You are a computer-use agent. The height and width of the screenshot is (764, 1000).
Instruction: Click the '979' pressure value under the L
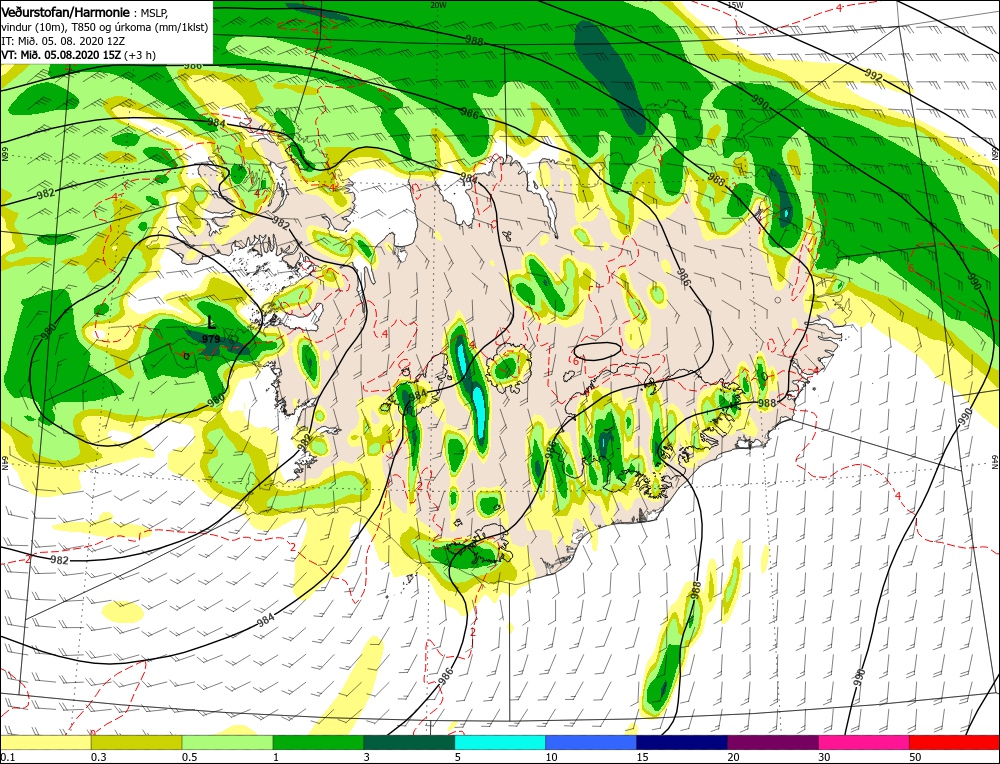pyautogui.click(x=211, y=339)
